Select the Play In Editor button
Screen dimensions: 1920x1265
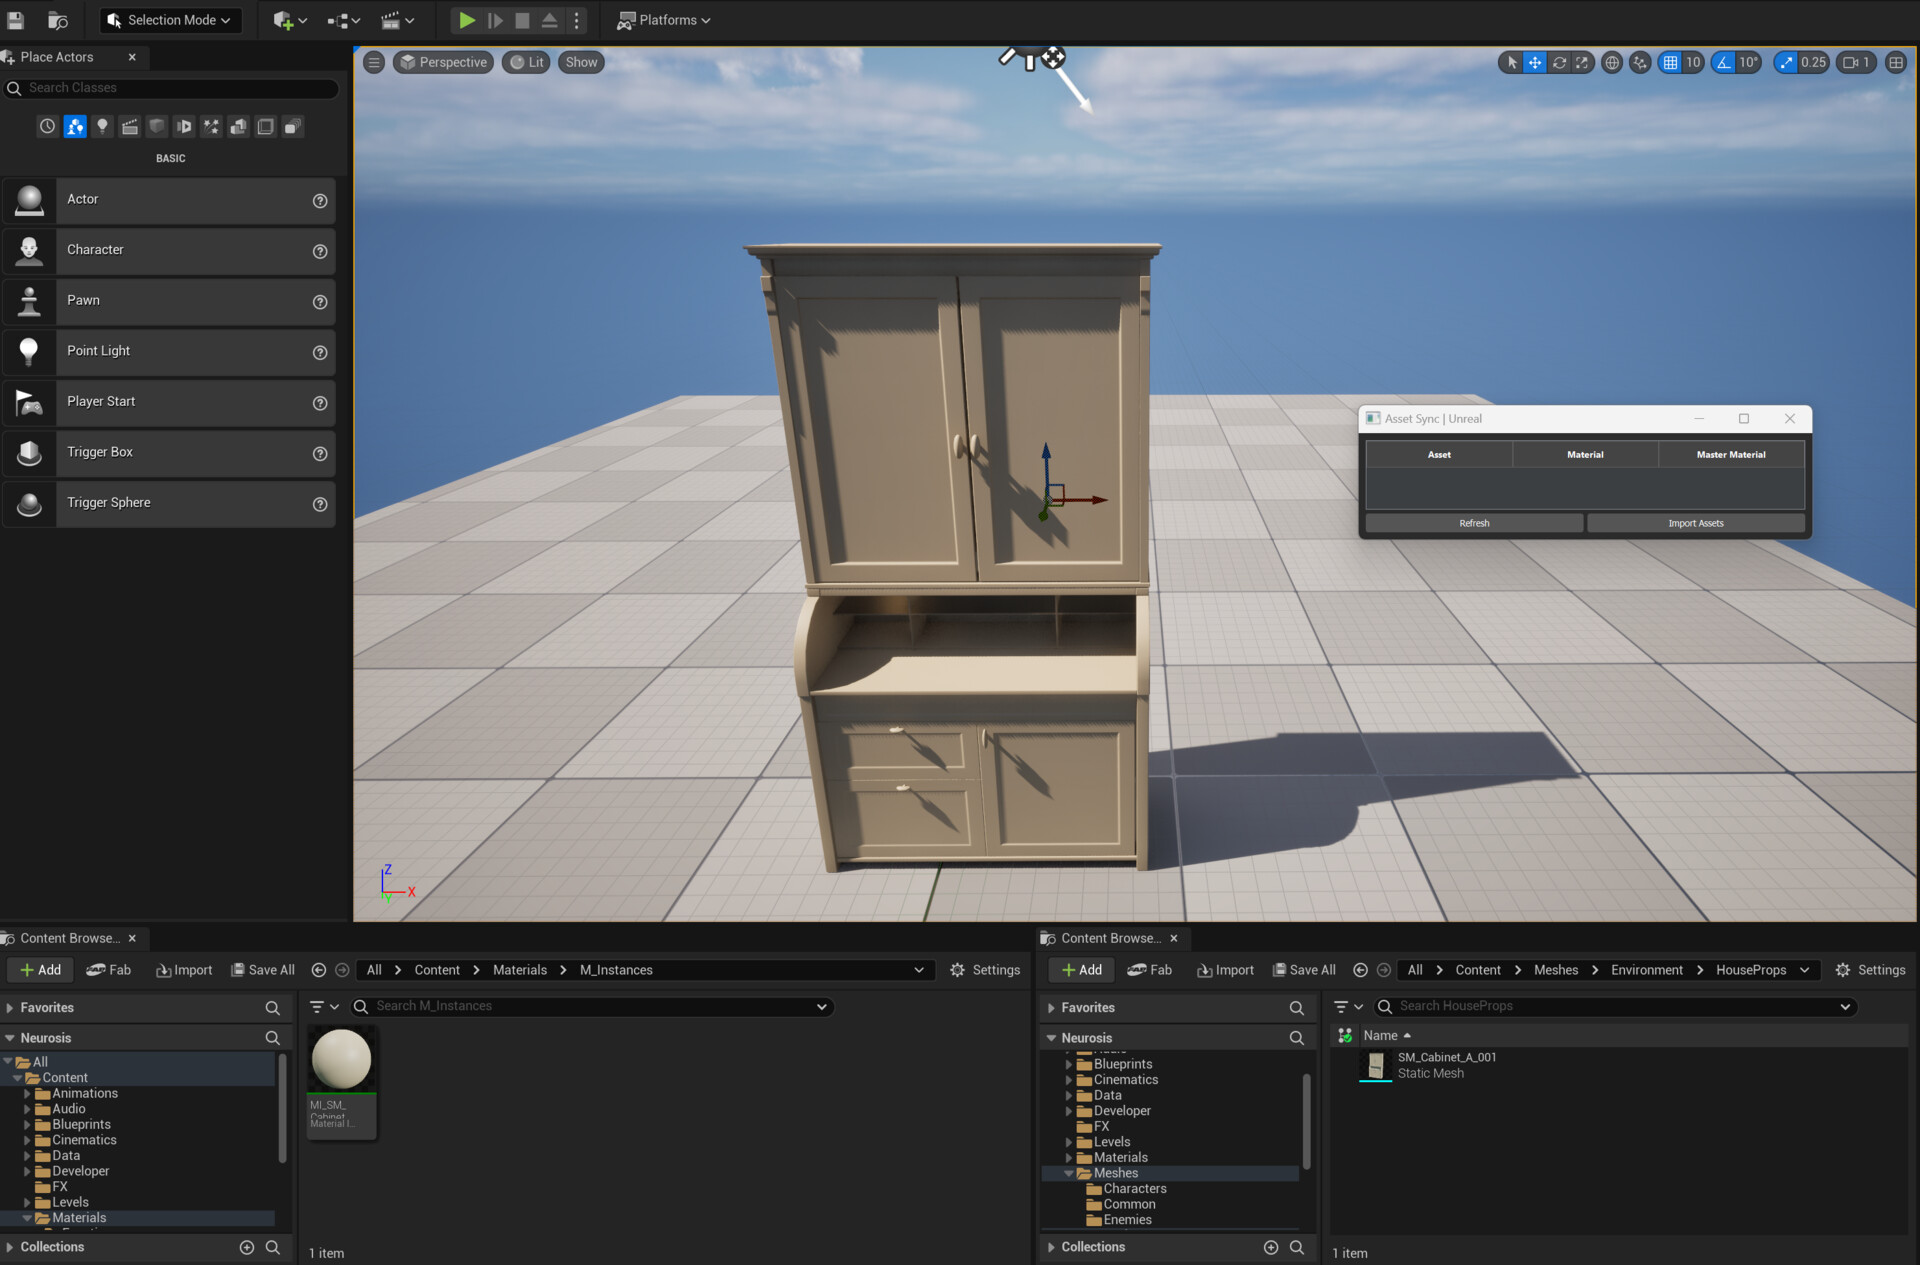(x=466, y=20)
